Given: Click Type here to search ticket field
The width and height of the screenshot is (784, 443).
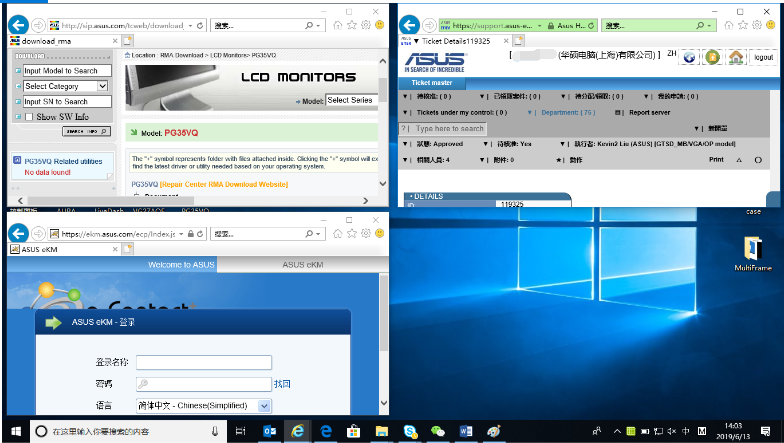Looking at the screenshot, I should coord(443,128).
